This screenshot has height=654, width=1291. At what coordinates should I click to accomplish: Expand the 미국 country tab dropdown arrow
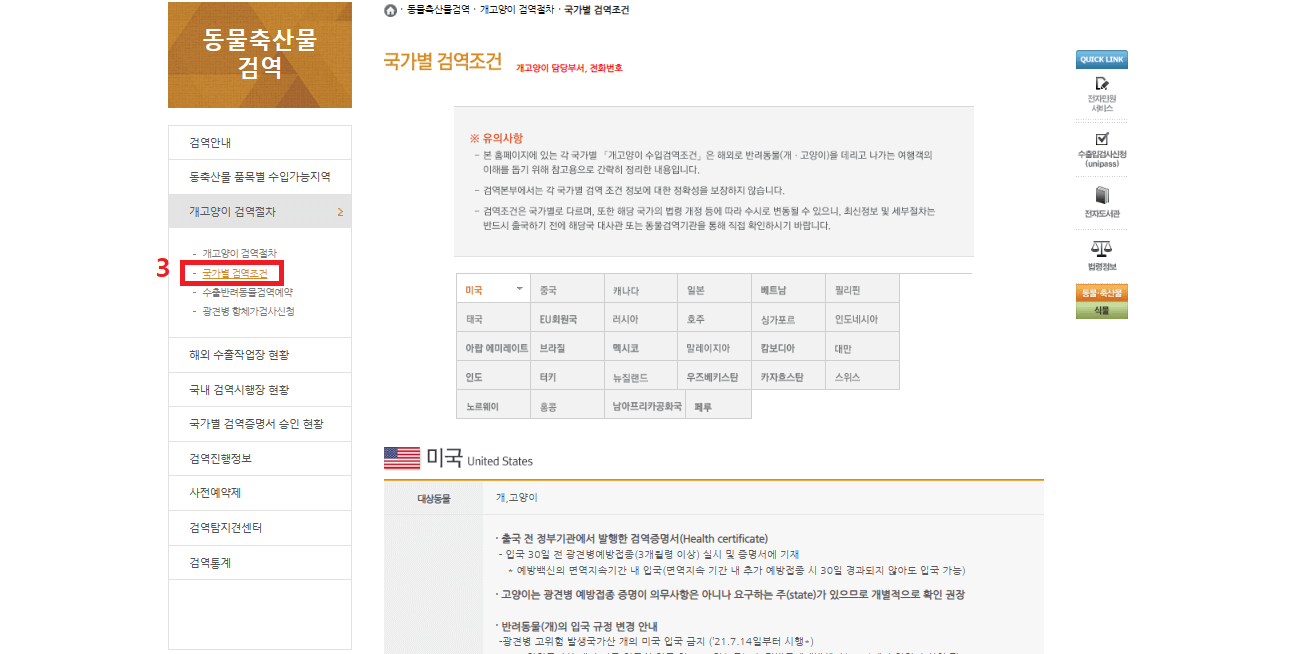coord(519,289)
